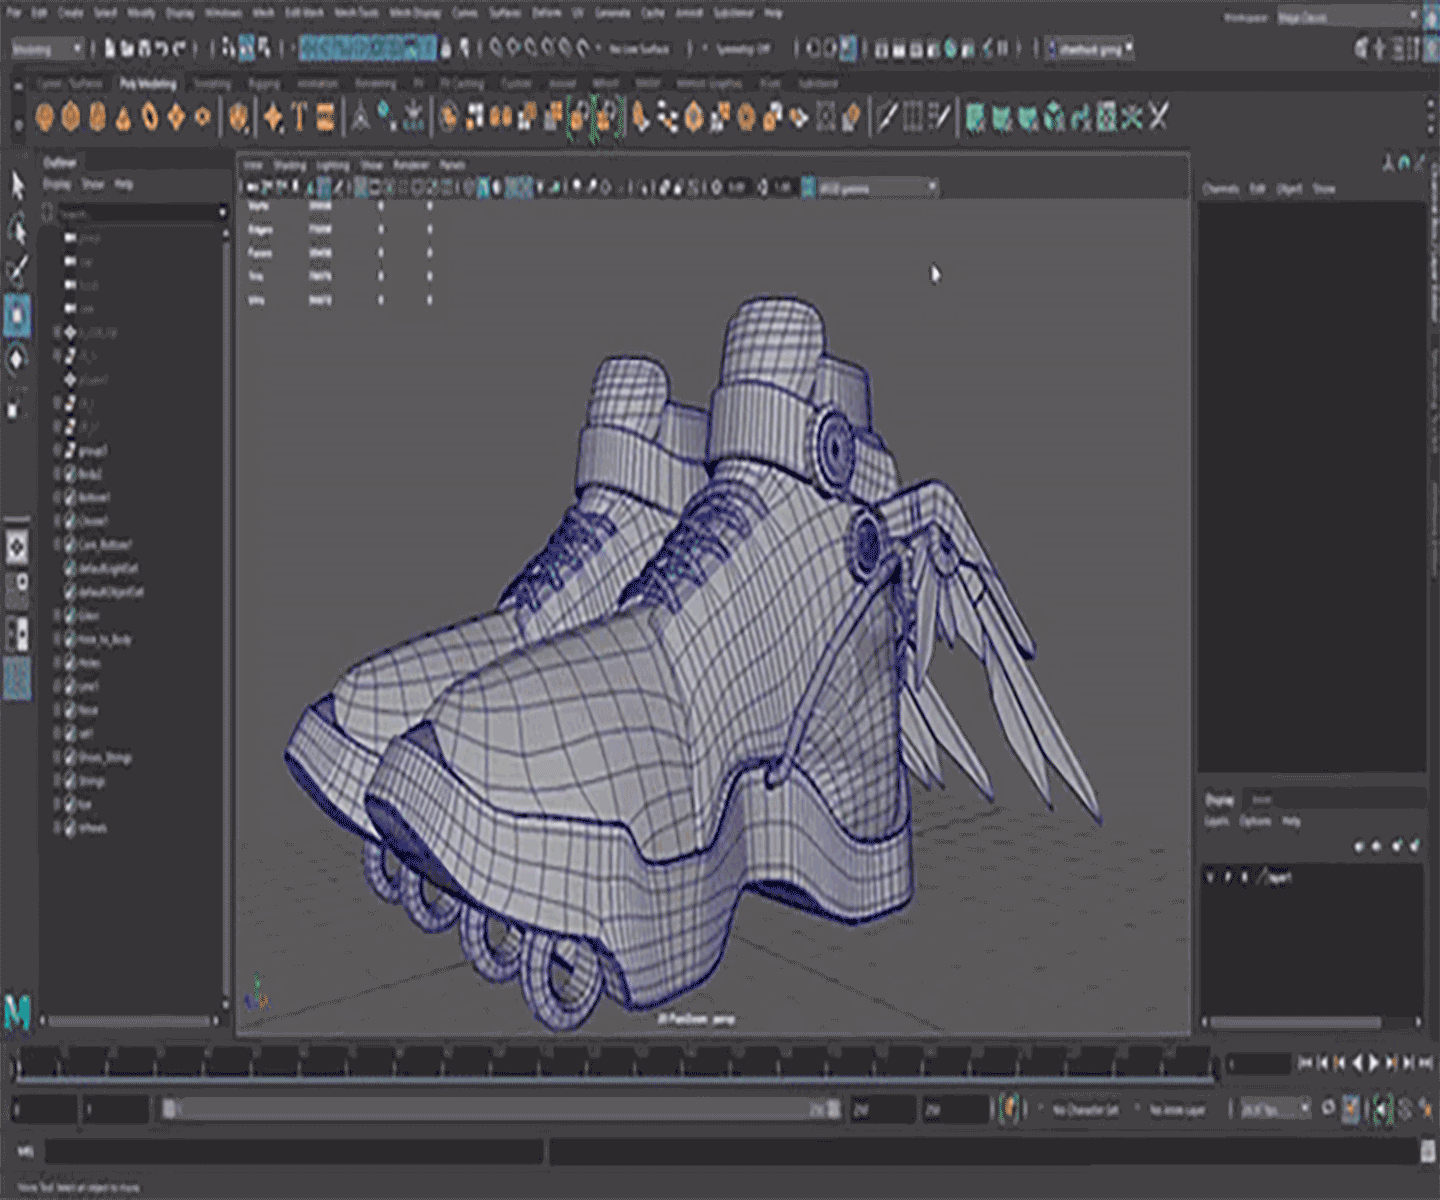The width and height of the screenshot is (1440, 1200).
Task: Pick the Select tool arrow in toolbox
Action: click(x=17, y=186)
